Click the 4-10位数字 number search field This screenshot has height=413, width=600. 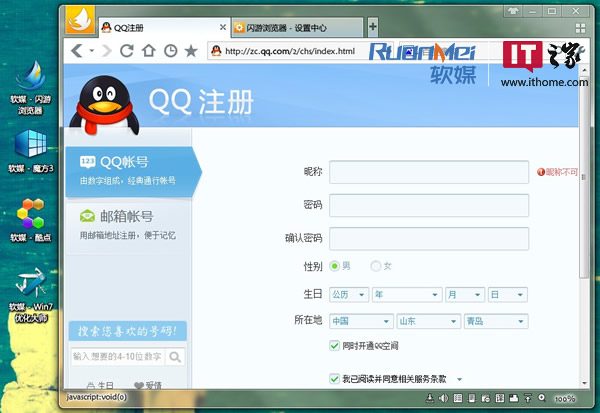point(118,357)
